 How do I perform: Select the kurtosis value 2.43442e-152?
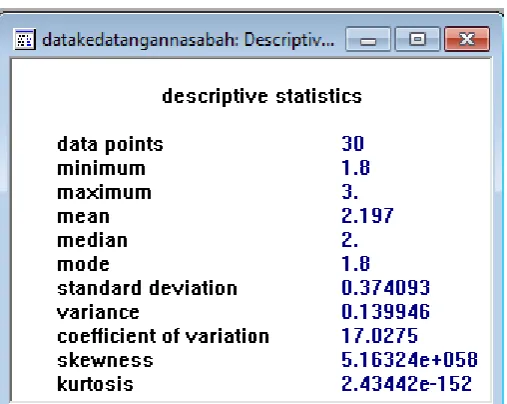point(407,384)
